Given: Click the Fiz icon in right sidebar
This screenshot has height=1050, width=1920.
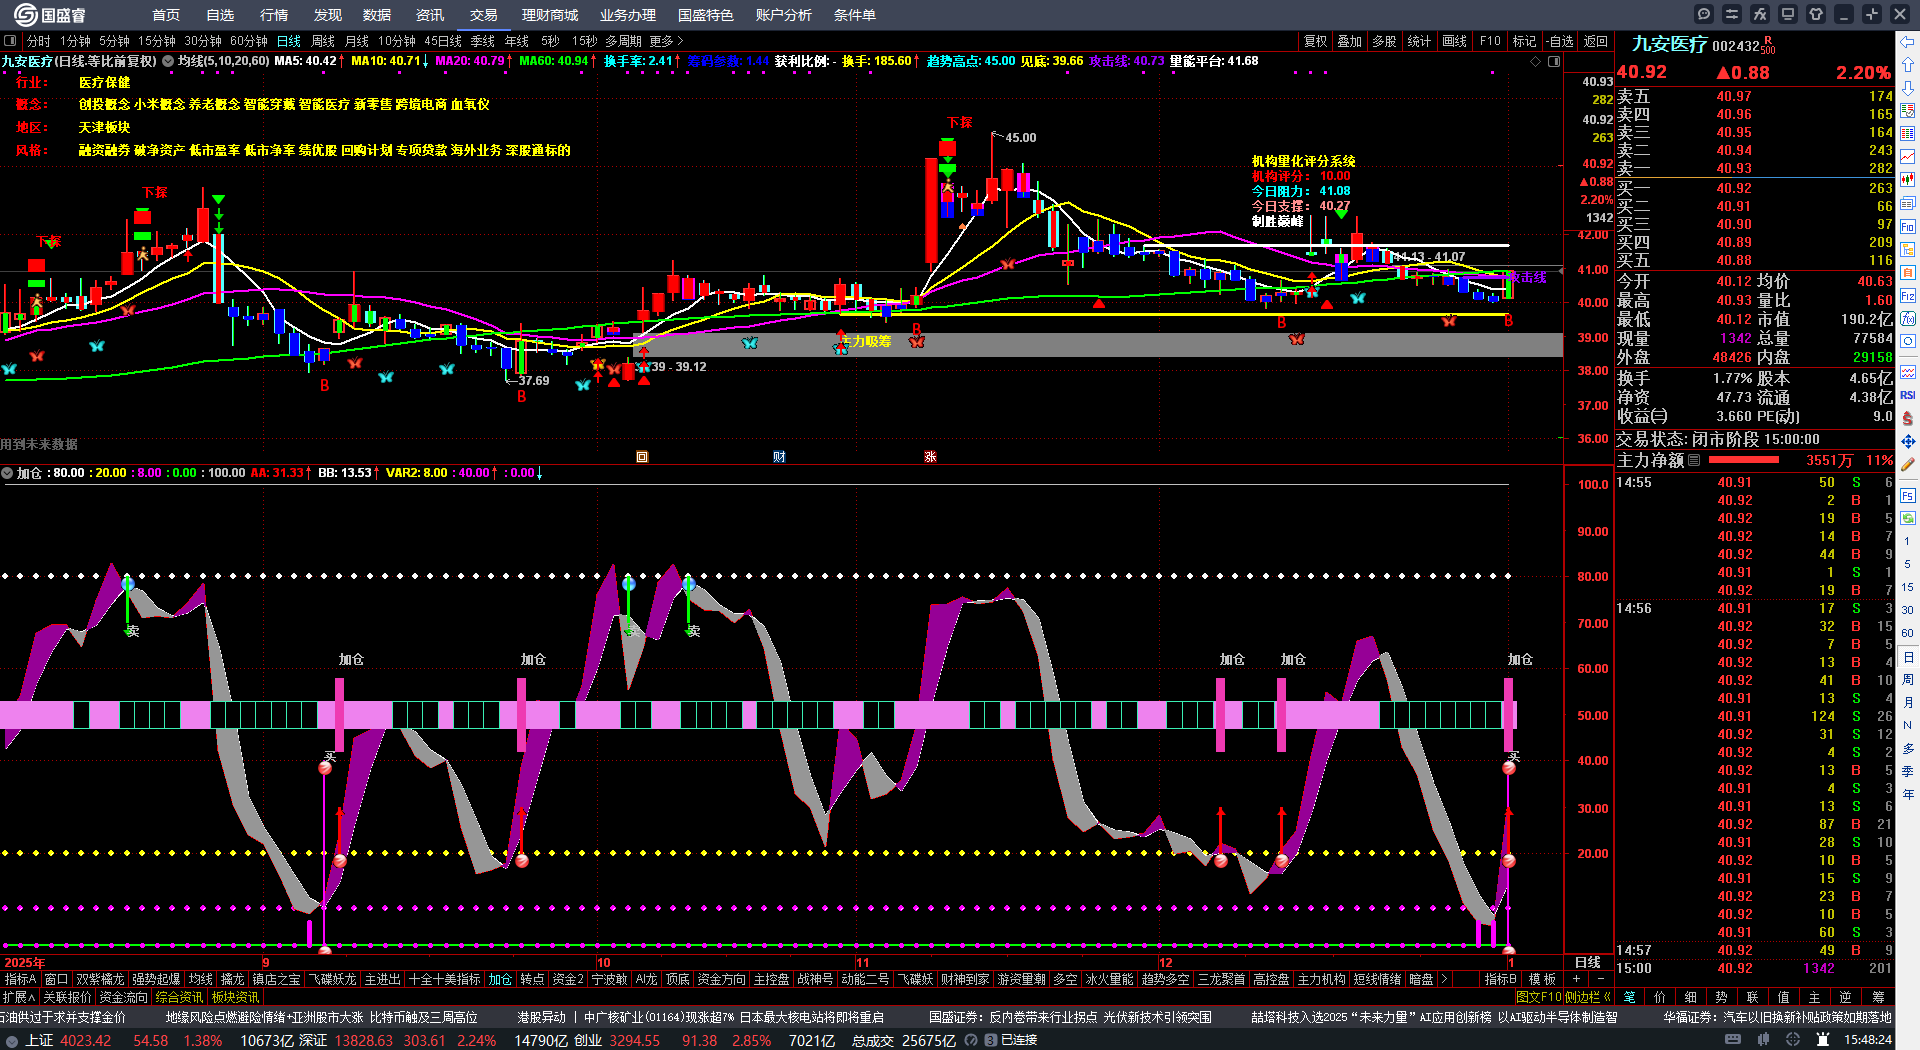Looking at the screenshot, I should 1908,296.
